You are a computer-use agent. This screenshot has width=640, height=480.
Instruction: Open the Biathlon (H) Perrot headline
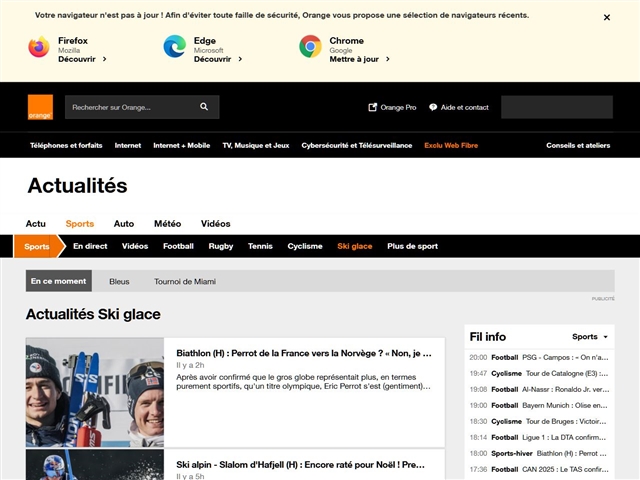pos(304,353)
